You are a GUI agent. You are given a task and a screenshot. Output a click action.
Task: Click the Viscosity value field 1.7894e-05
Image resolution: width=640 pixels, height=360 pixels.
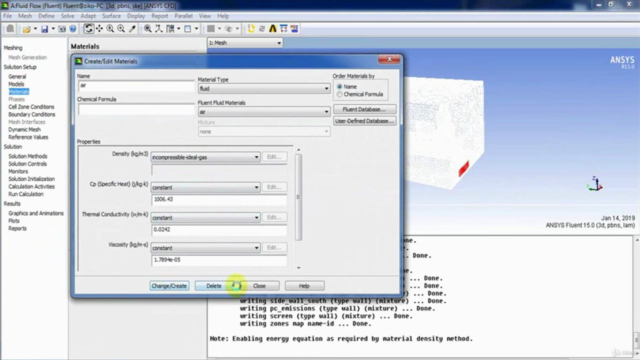click(x=219, y=260)
